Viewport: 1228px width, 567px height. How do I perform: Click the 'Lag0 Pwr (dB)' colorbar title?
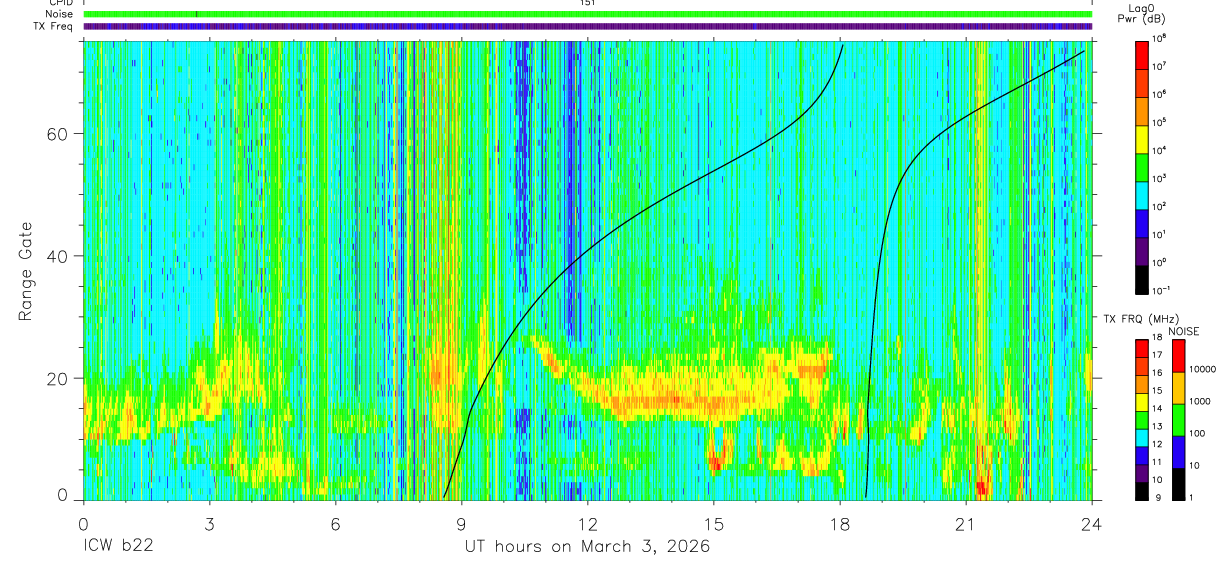1142,14
